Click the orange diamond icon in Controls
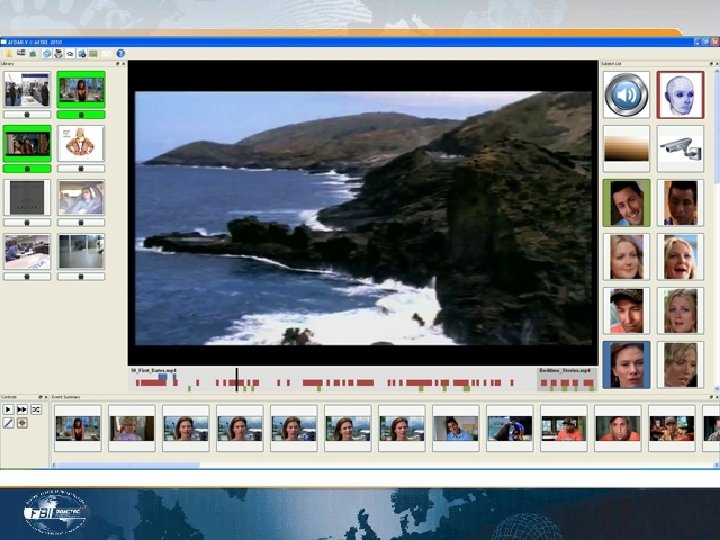 22,423
